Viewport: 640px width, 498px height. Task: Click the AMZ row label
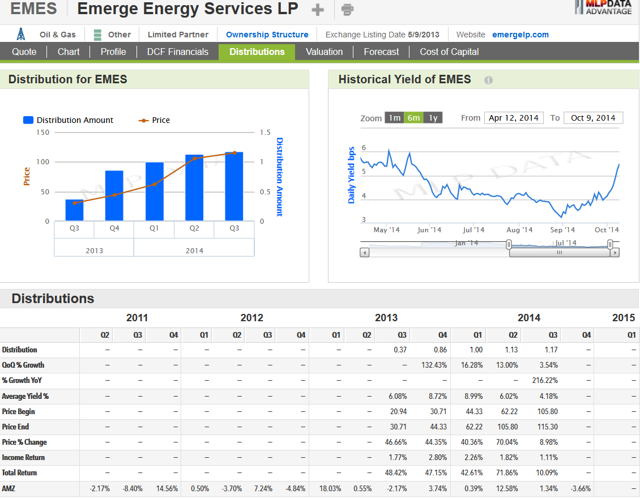click(x=8, y=489)
